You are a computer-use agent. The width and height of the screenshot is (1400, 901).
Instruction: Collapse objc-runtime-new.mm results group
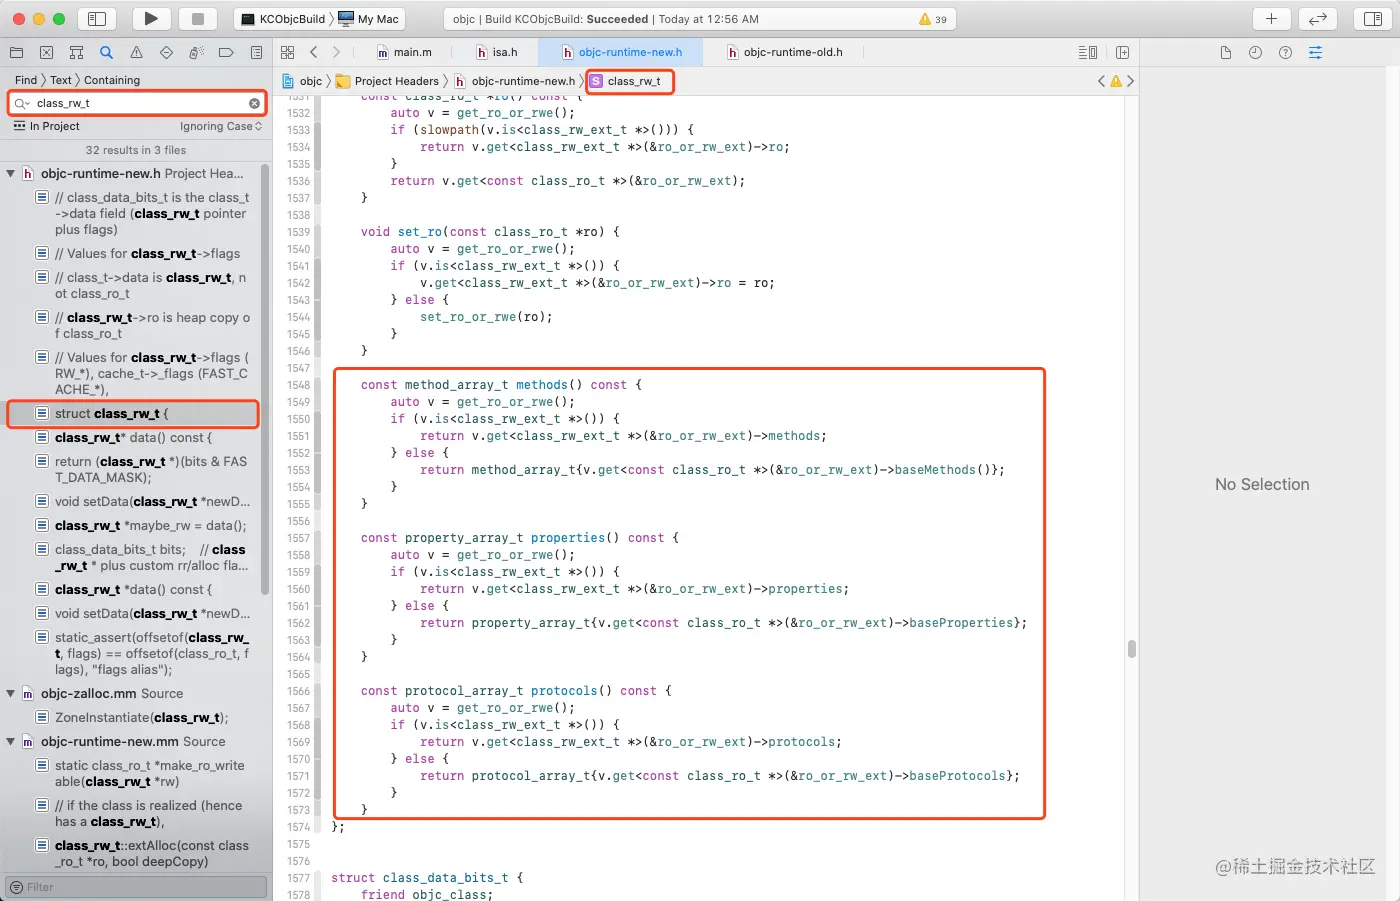(x=11, y=741)
